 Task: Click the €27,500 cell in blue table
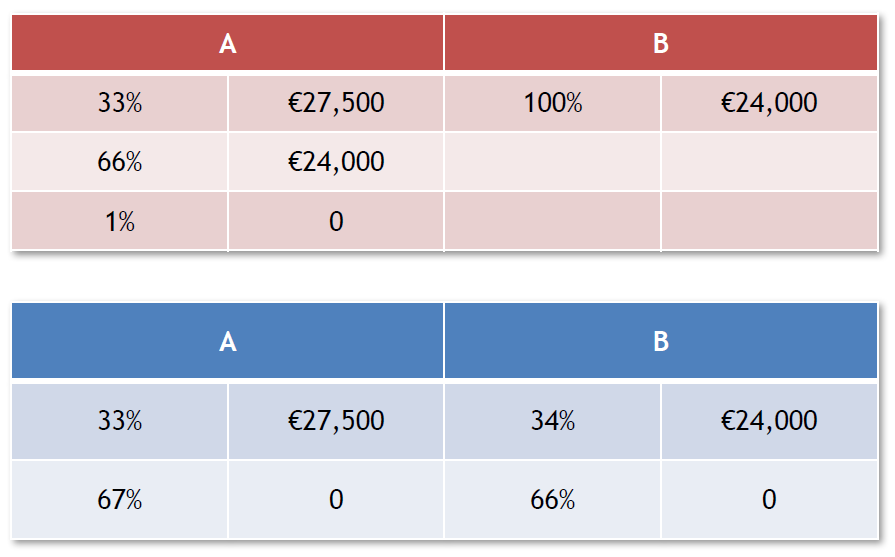(x=336, y=421)
